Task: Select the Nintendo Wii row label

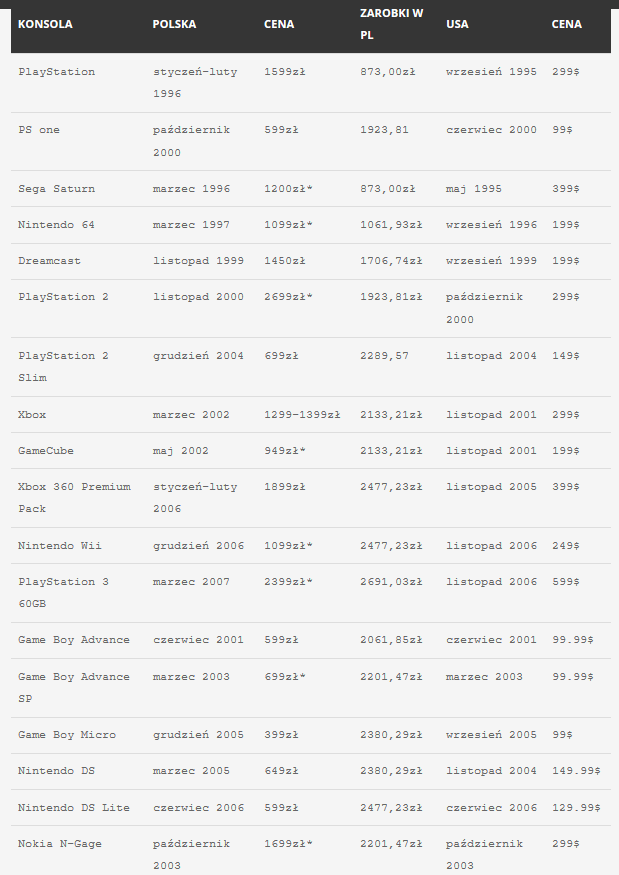Action: coord(59,546)
